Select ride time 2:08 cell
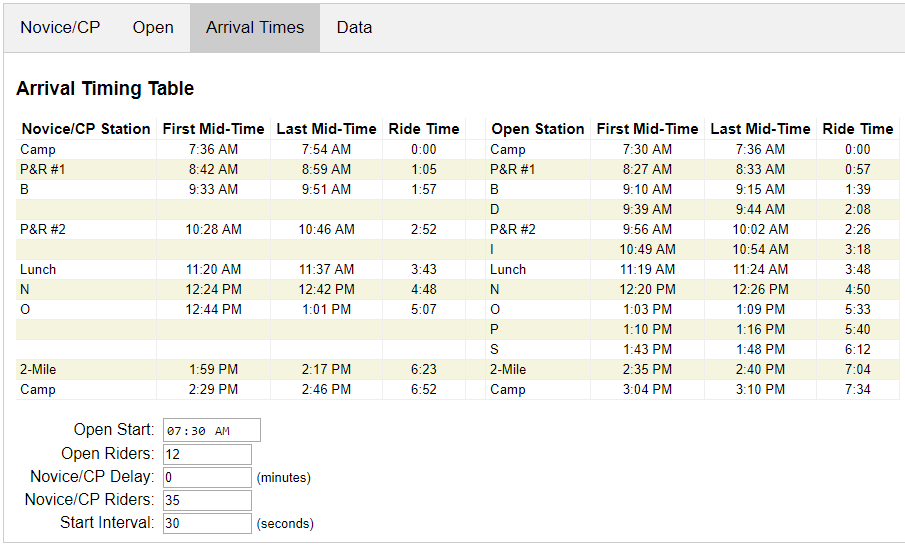 [x=858, y=209]
